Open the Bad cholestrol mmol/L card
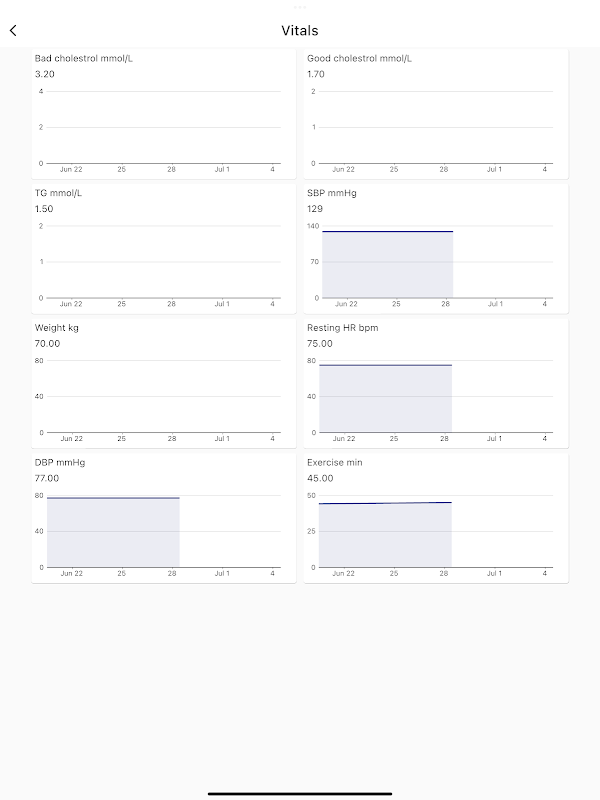The height and width of the screenshot is (800, 600). pos(164,114)
